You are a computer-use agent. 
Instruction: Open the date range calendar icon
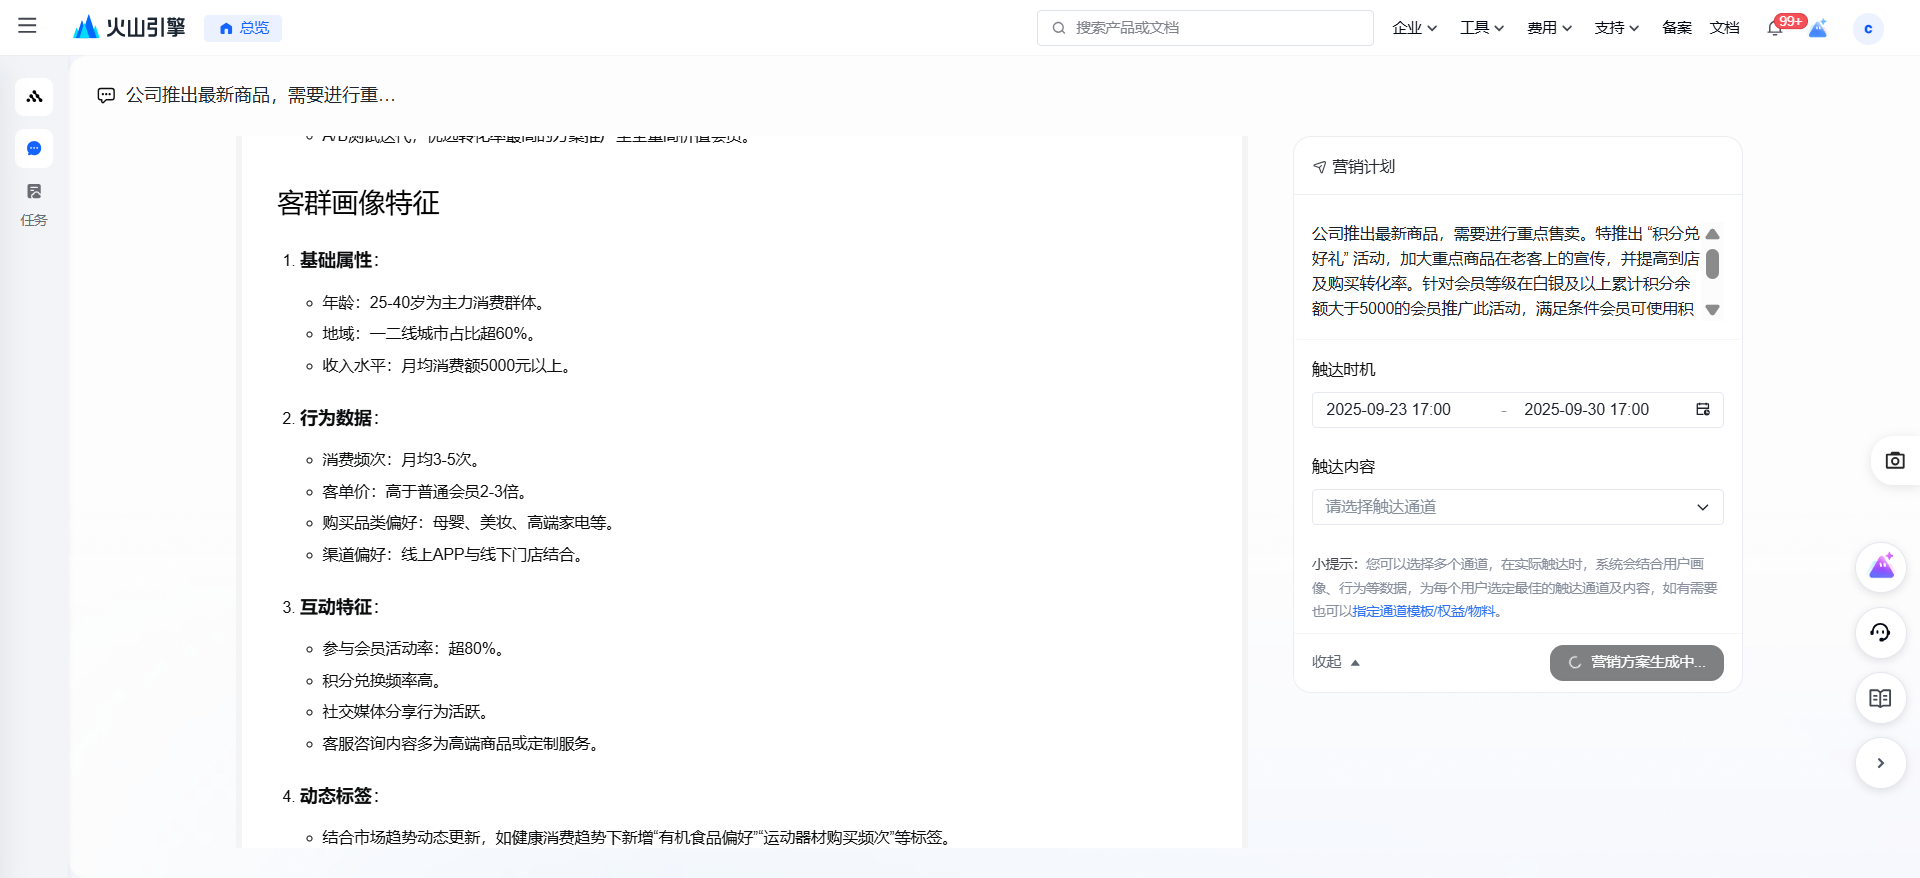(x=1703, y=410)
